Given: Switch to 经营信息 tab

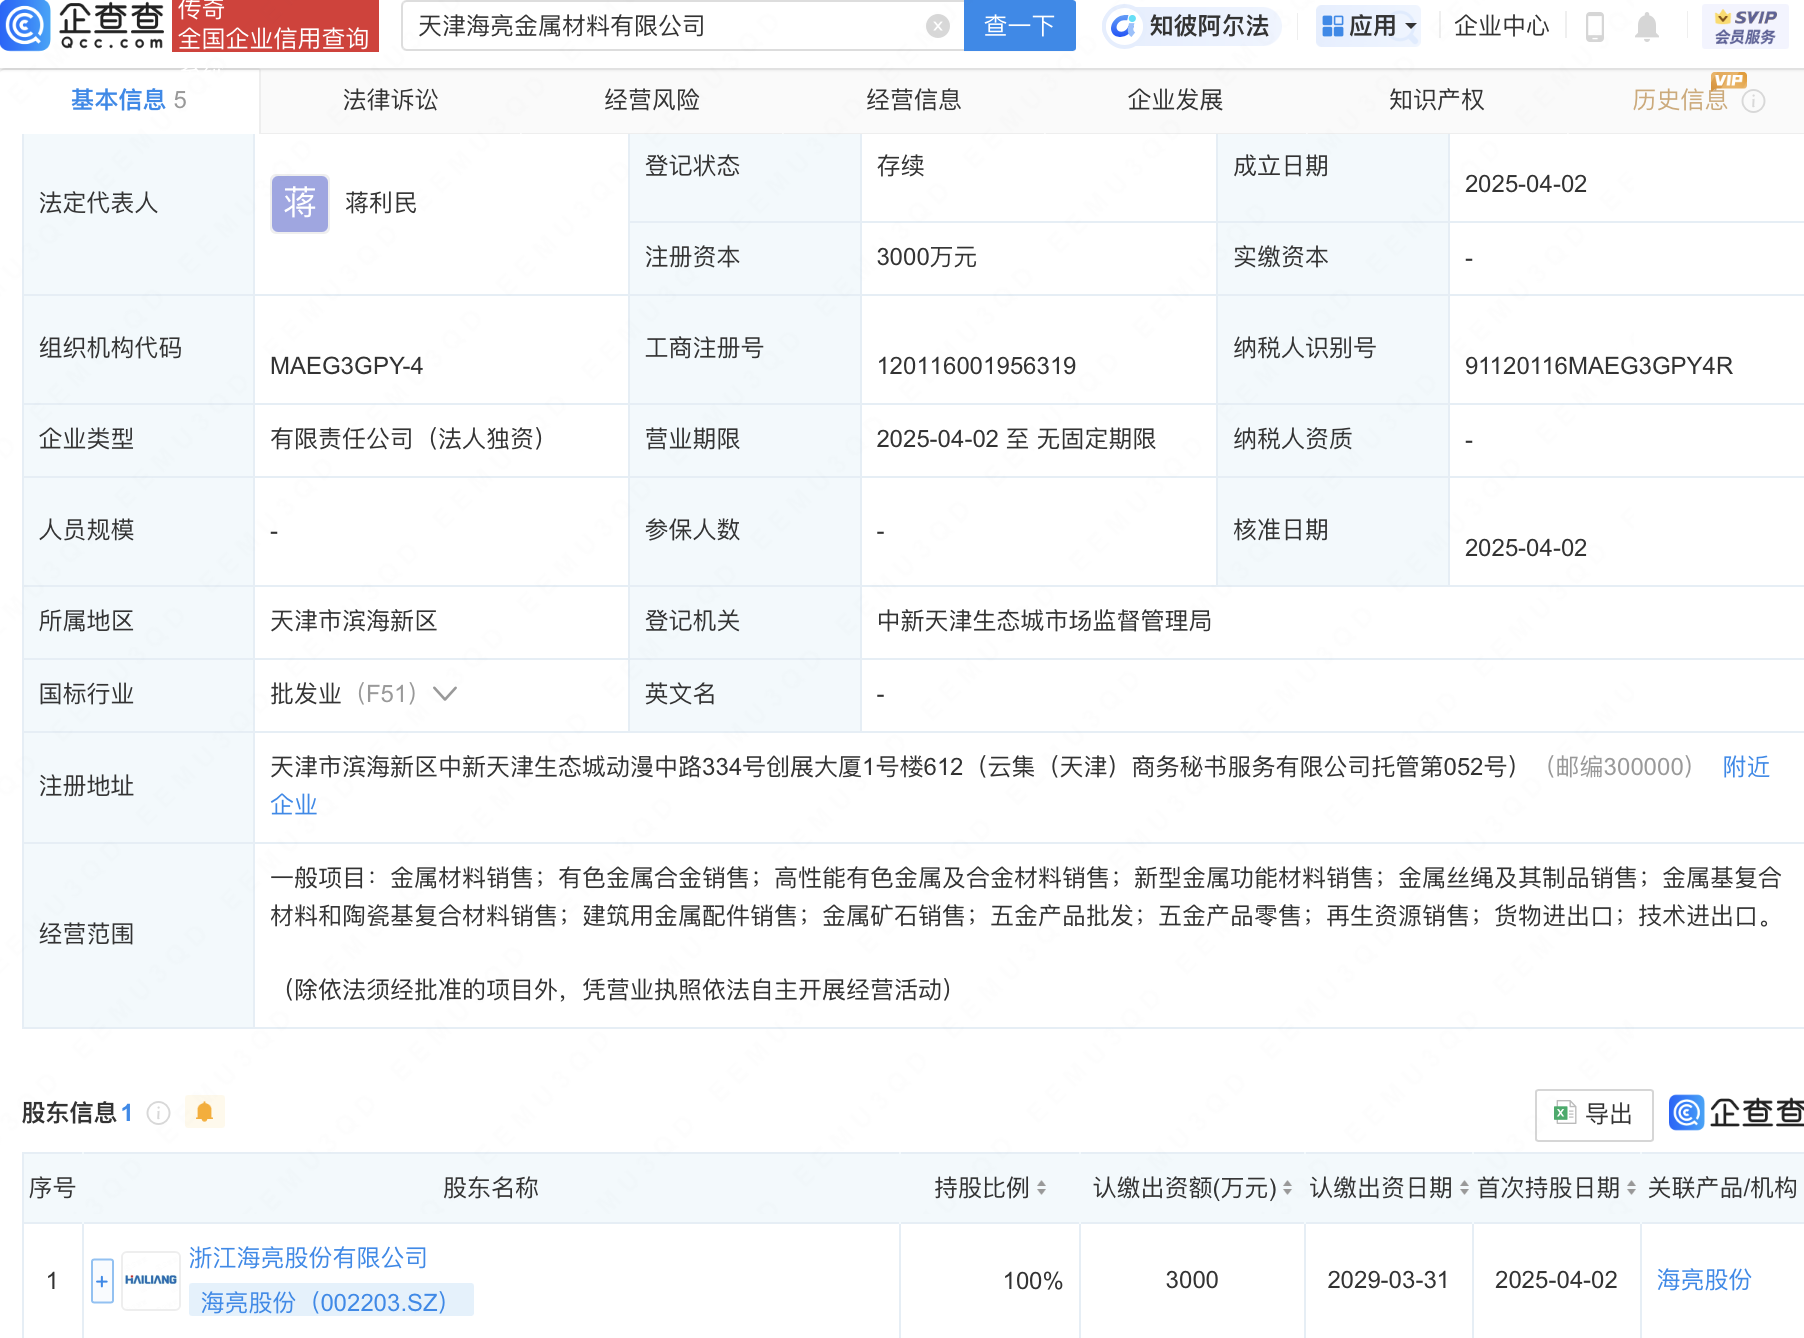Looking at the screenshot, I should click(914, 100).
